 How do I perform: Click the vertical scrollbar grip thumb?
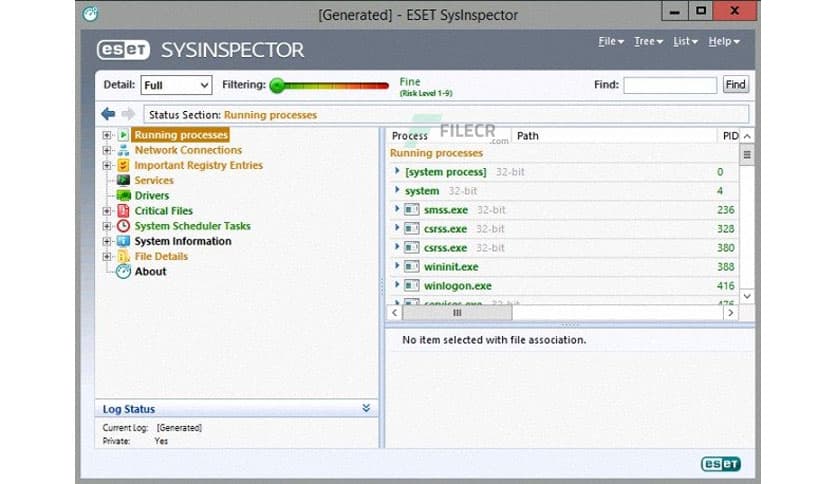(x=747, y=155)
